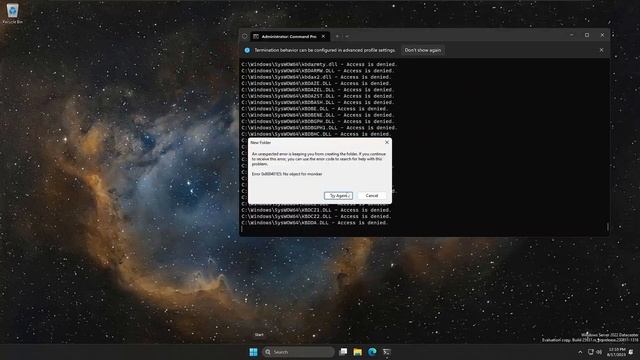Click Try Again in the New Folder dialog
The height and width of the screenshot is (360, 640).
point(338,196)
